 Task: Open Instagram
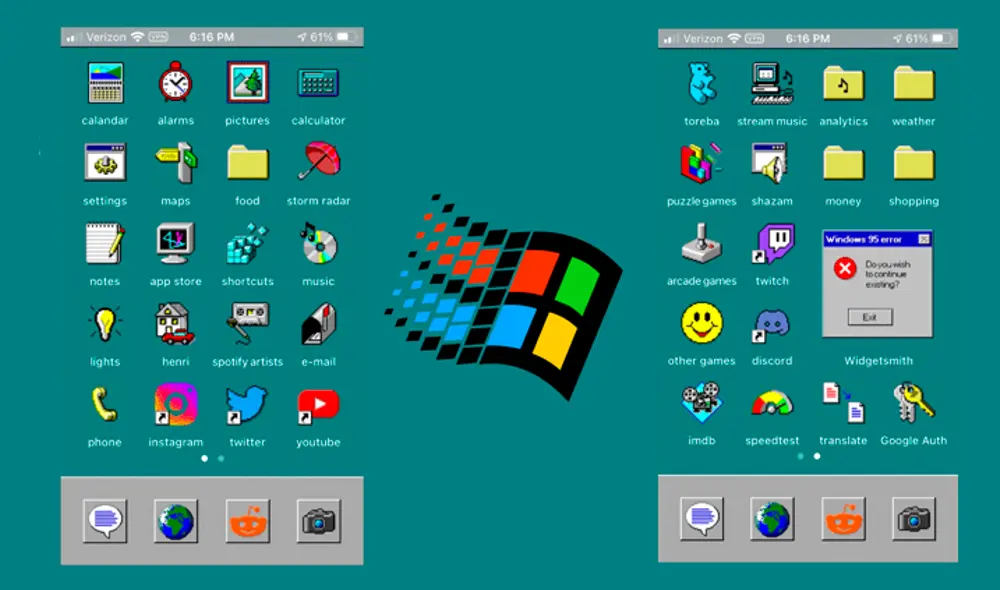pos(176,405)
